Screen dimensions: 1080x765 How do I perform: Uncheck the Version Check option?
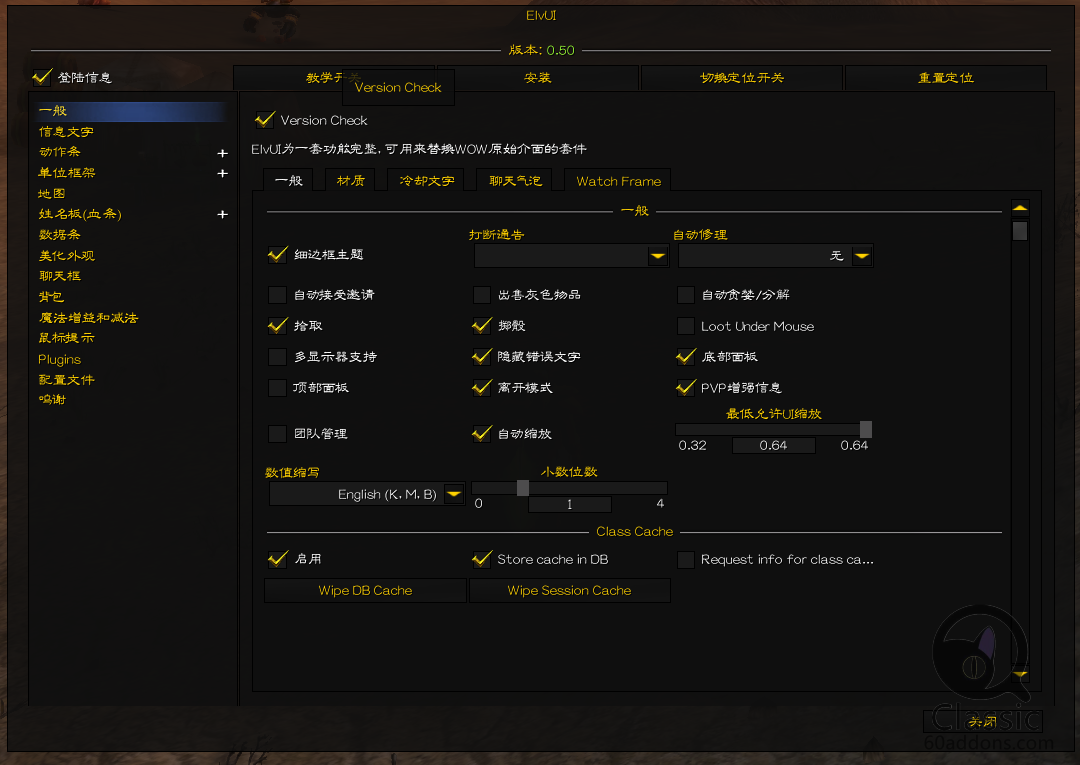pos(265,120)
